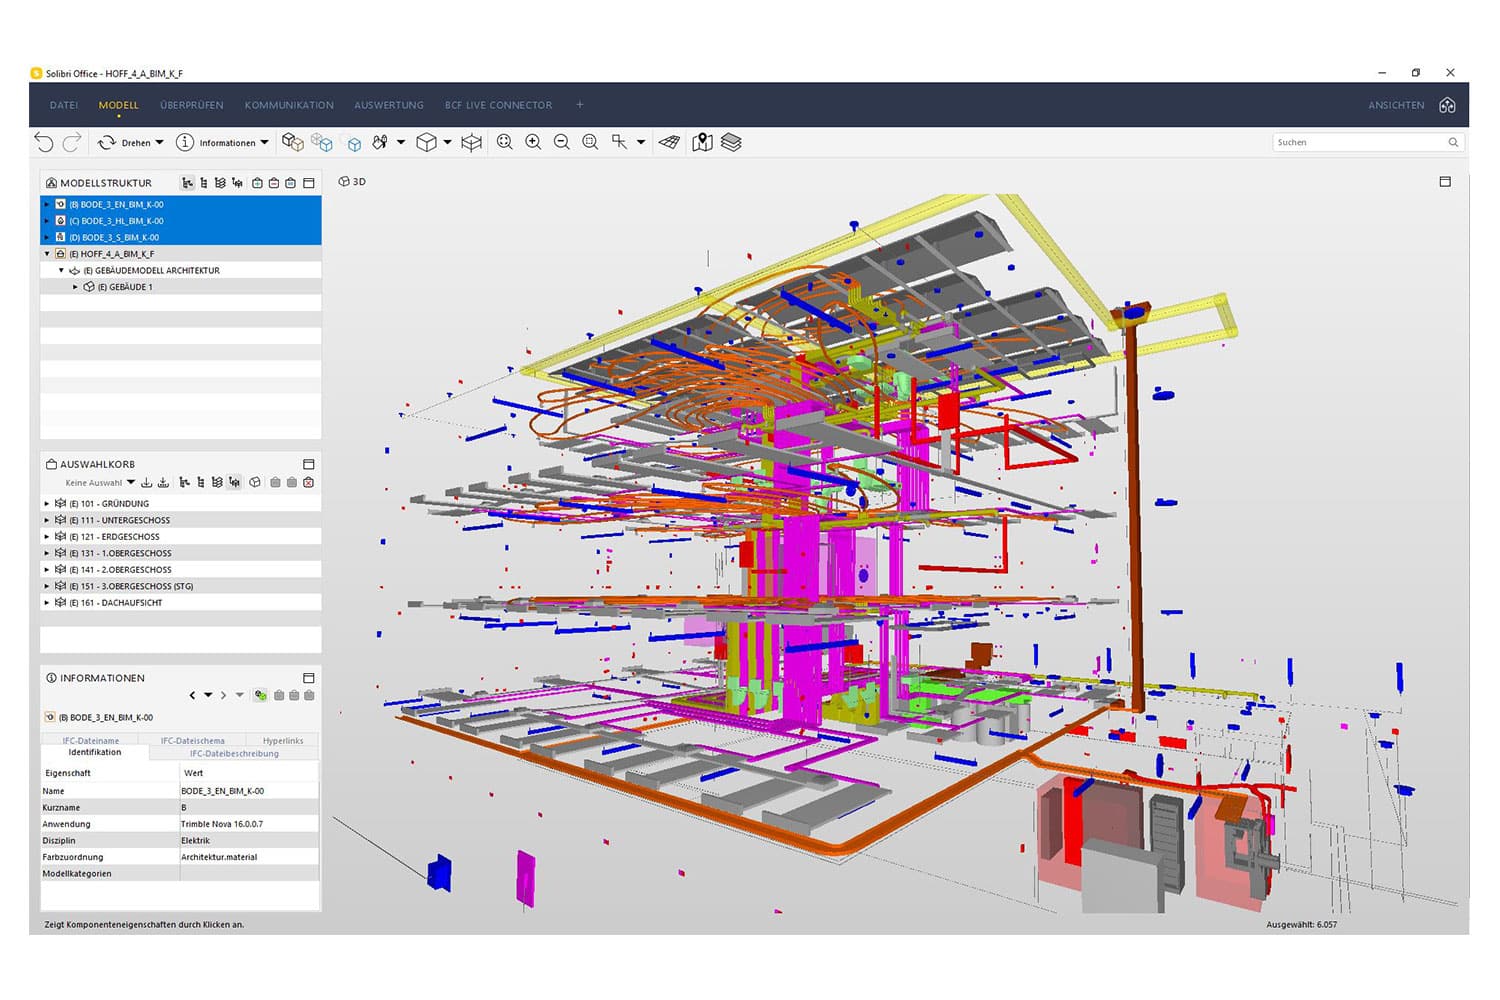The width and height of the screenshot is (1500, 1000).
Task: Go back with Informationen left arrow
Action: [x=192, y=695]
